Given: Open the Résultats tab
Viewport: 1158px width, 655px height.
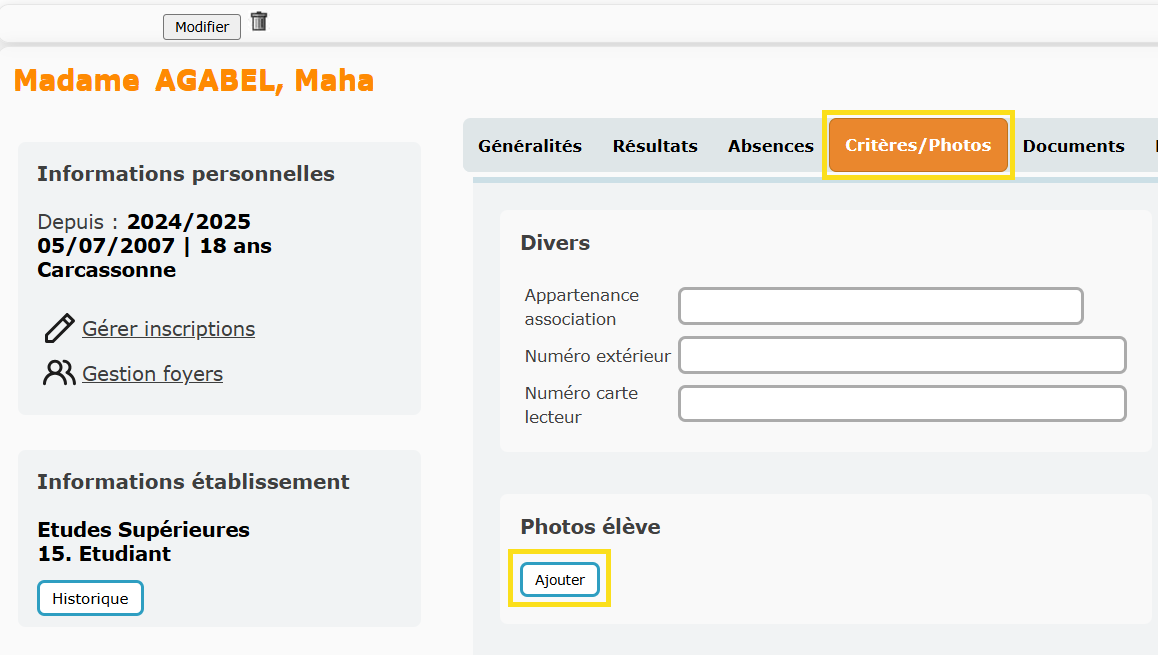Looking at the screenshot, I should [x=655, y=145].
